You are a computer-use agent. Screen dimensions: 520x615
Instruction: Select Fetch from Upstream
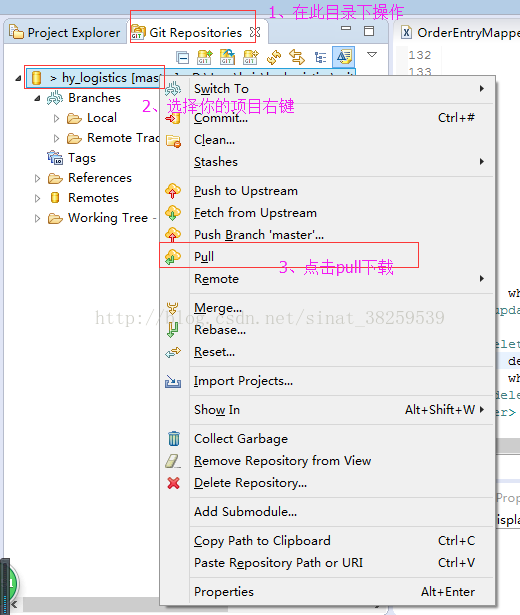click(327, 213)
